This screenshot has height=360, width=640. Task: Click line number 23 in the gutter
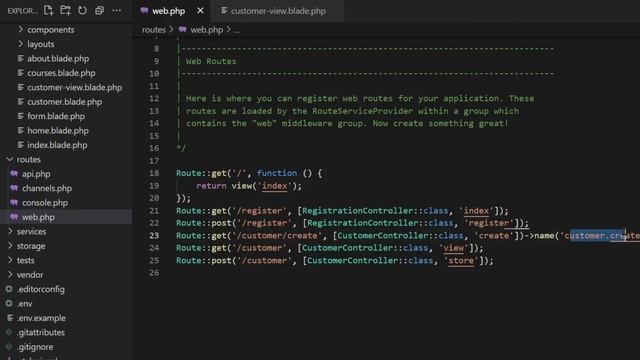click(154, 236)
